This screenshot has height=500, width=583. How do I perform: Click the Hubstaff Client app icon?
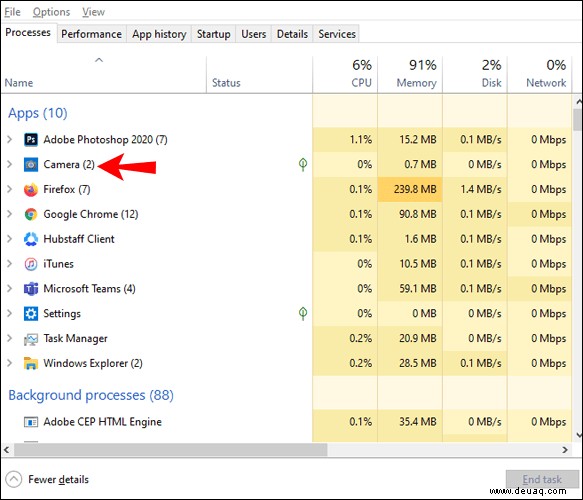(x=31, y=239)
